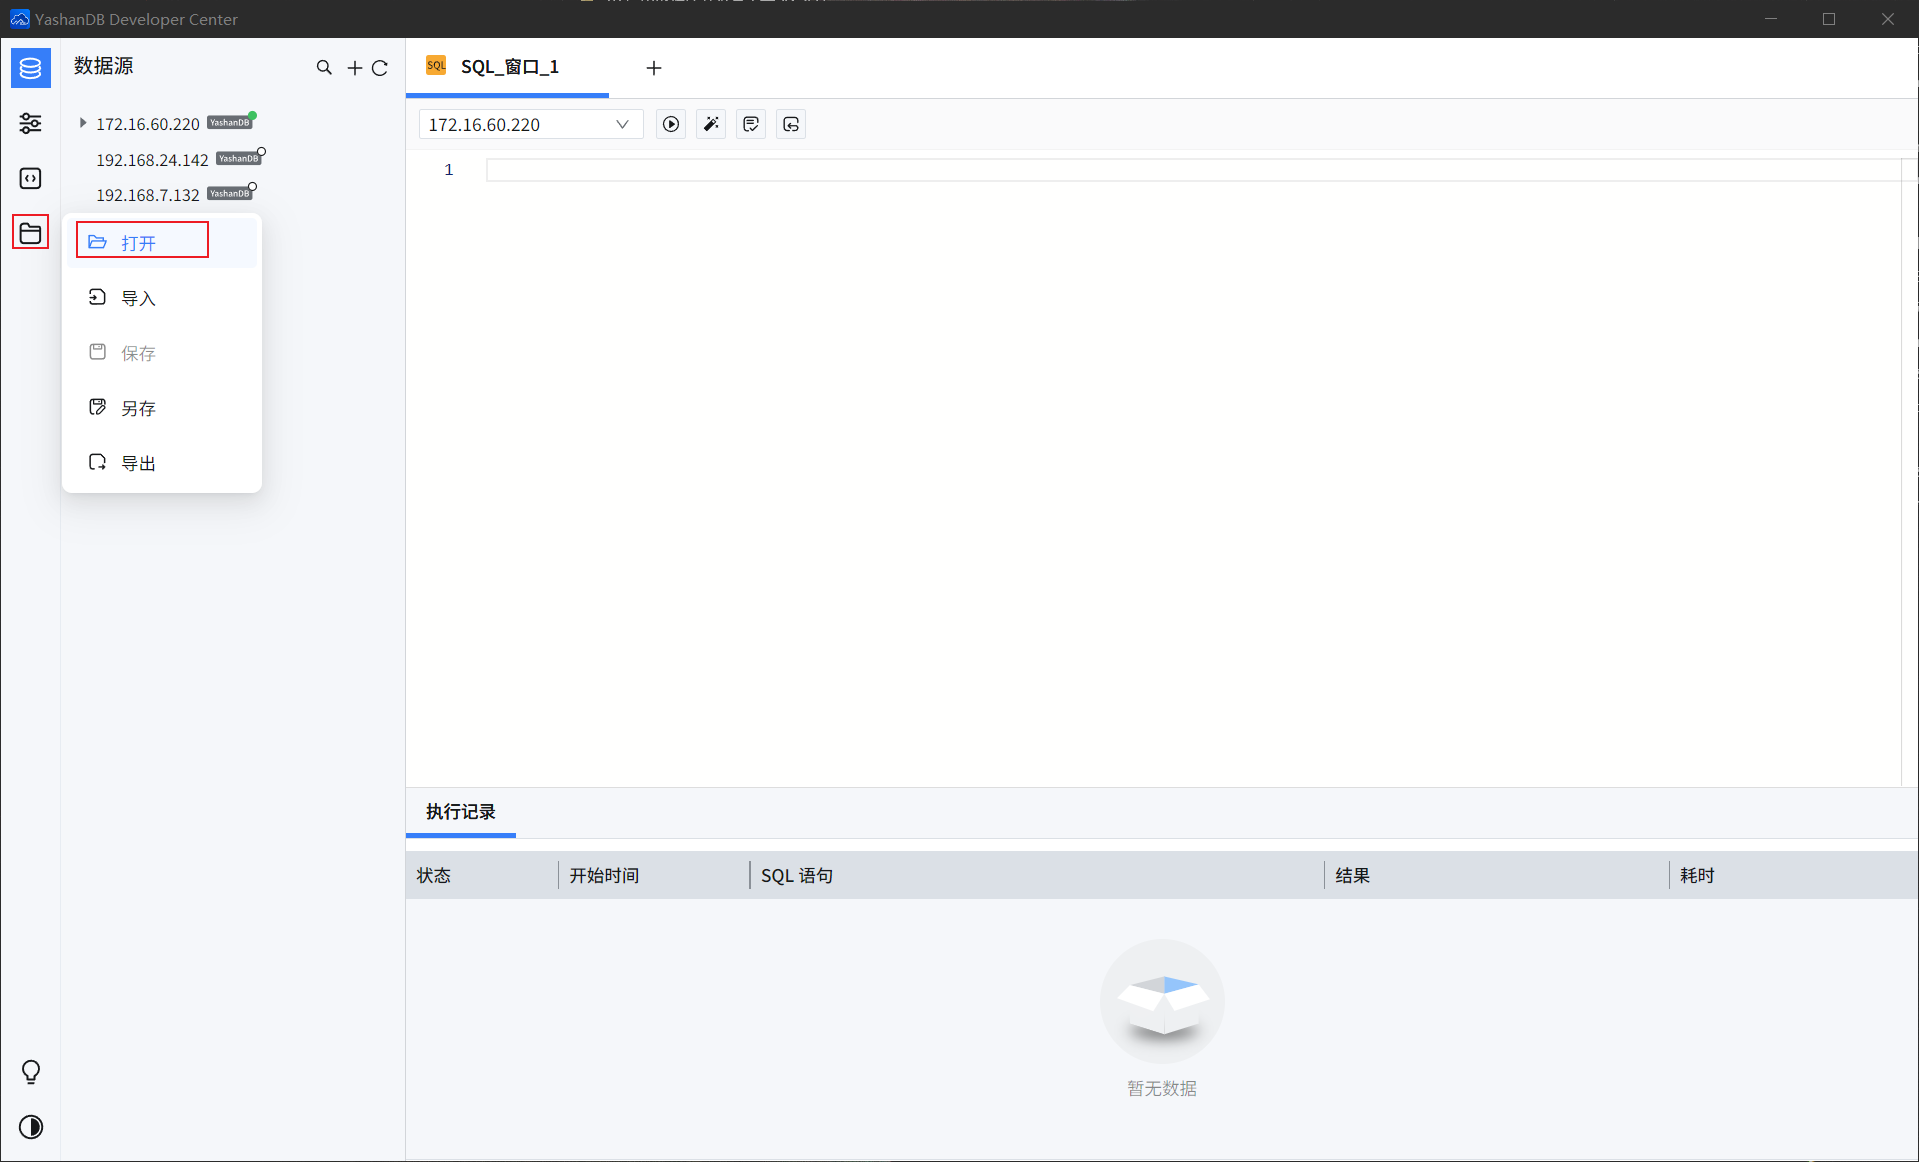Click the data source database icon in sidebar

(30, 68)
